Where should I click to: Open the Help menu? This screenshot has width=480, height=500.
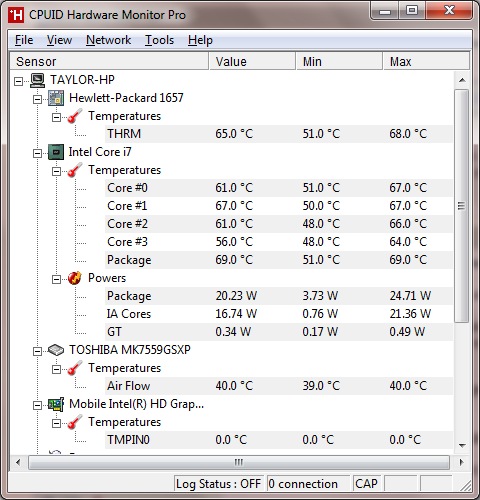pos(200,40)
